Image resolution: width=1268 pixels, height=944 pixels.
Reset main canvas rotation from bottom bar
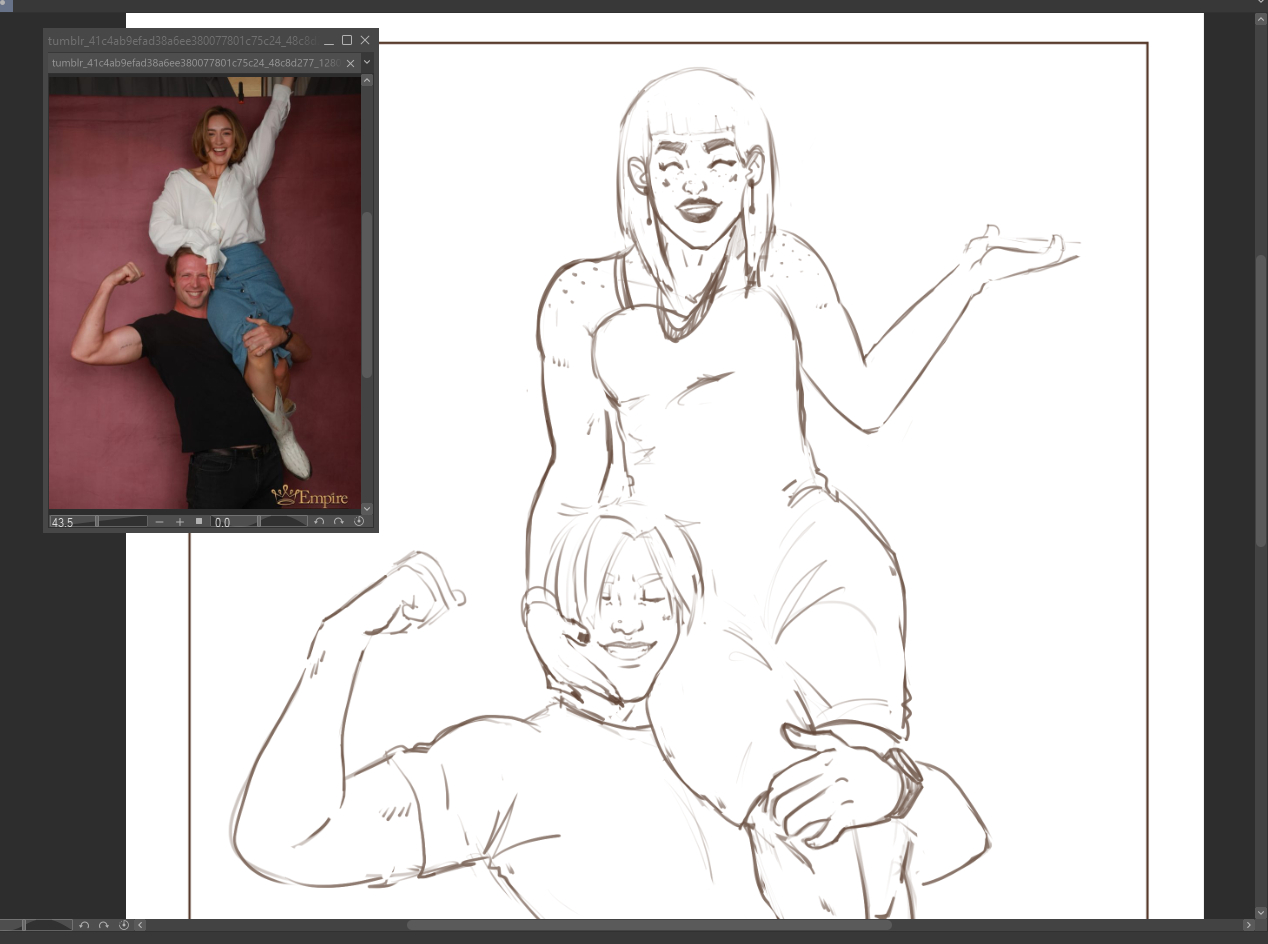coord(124,926)
